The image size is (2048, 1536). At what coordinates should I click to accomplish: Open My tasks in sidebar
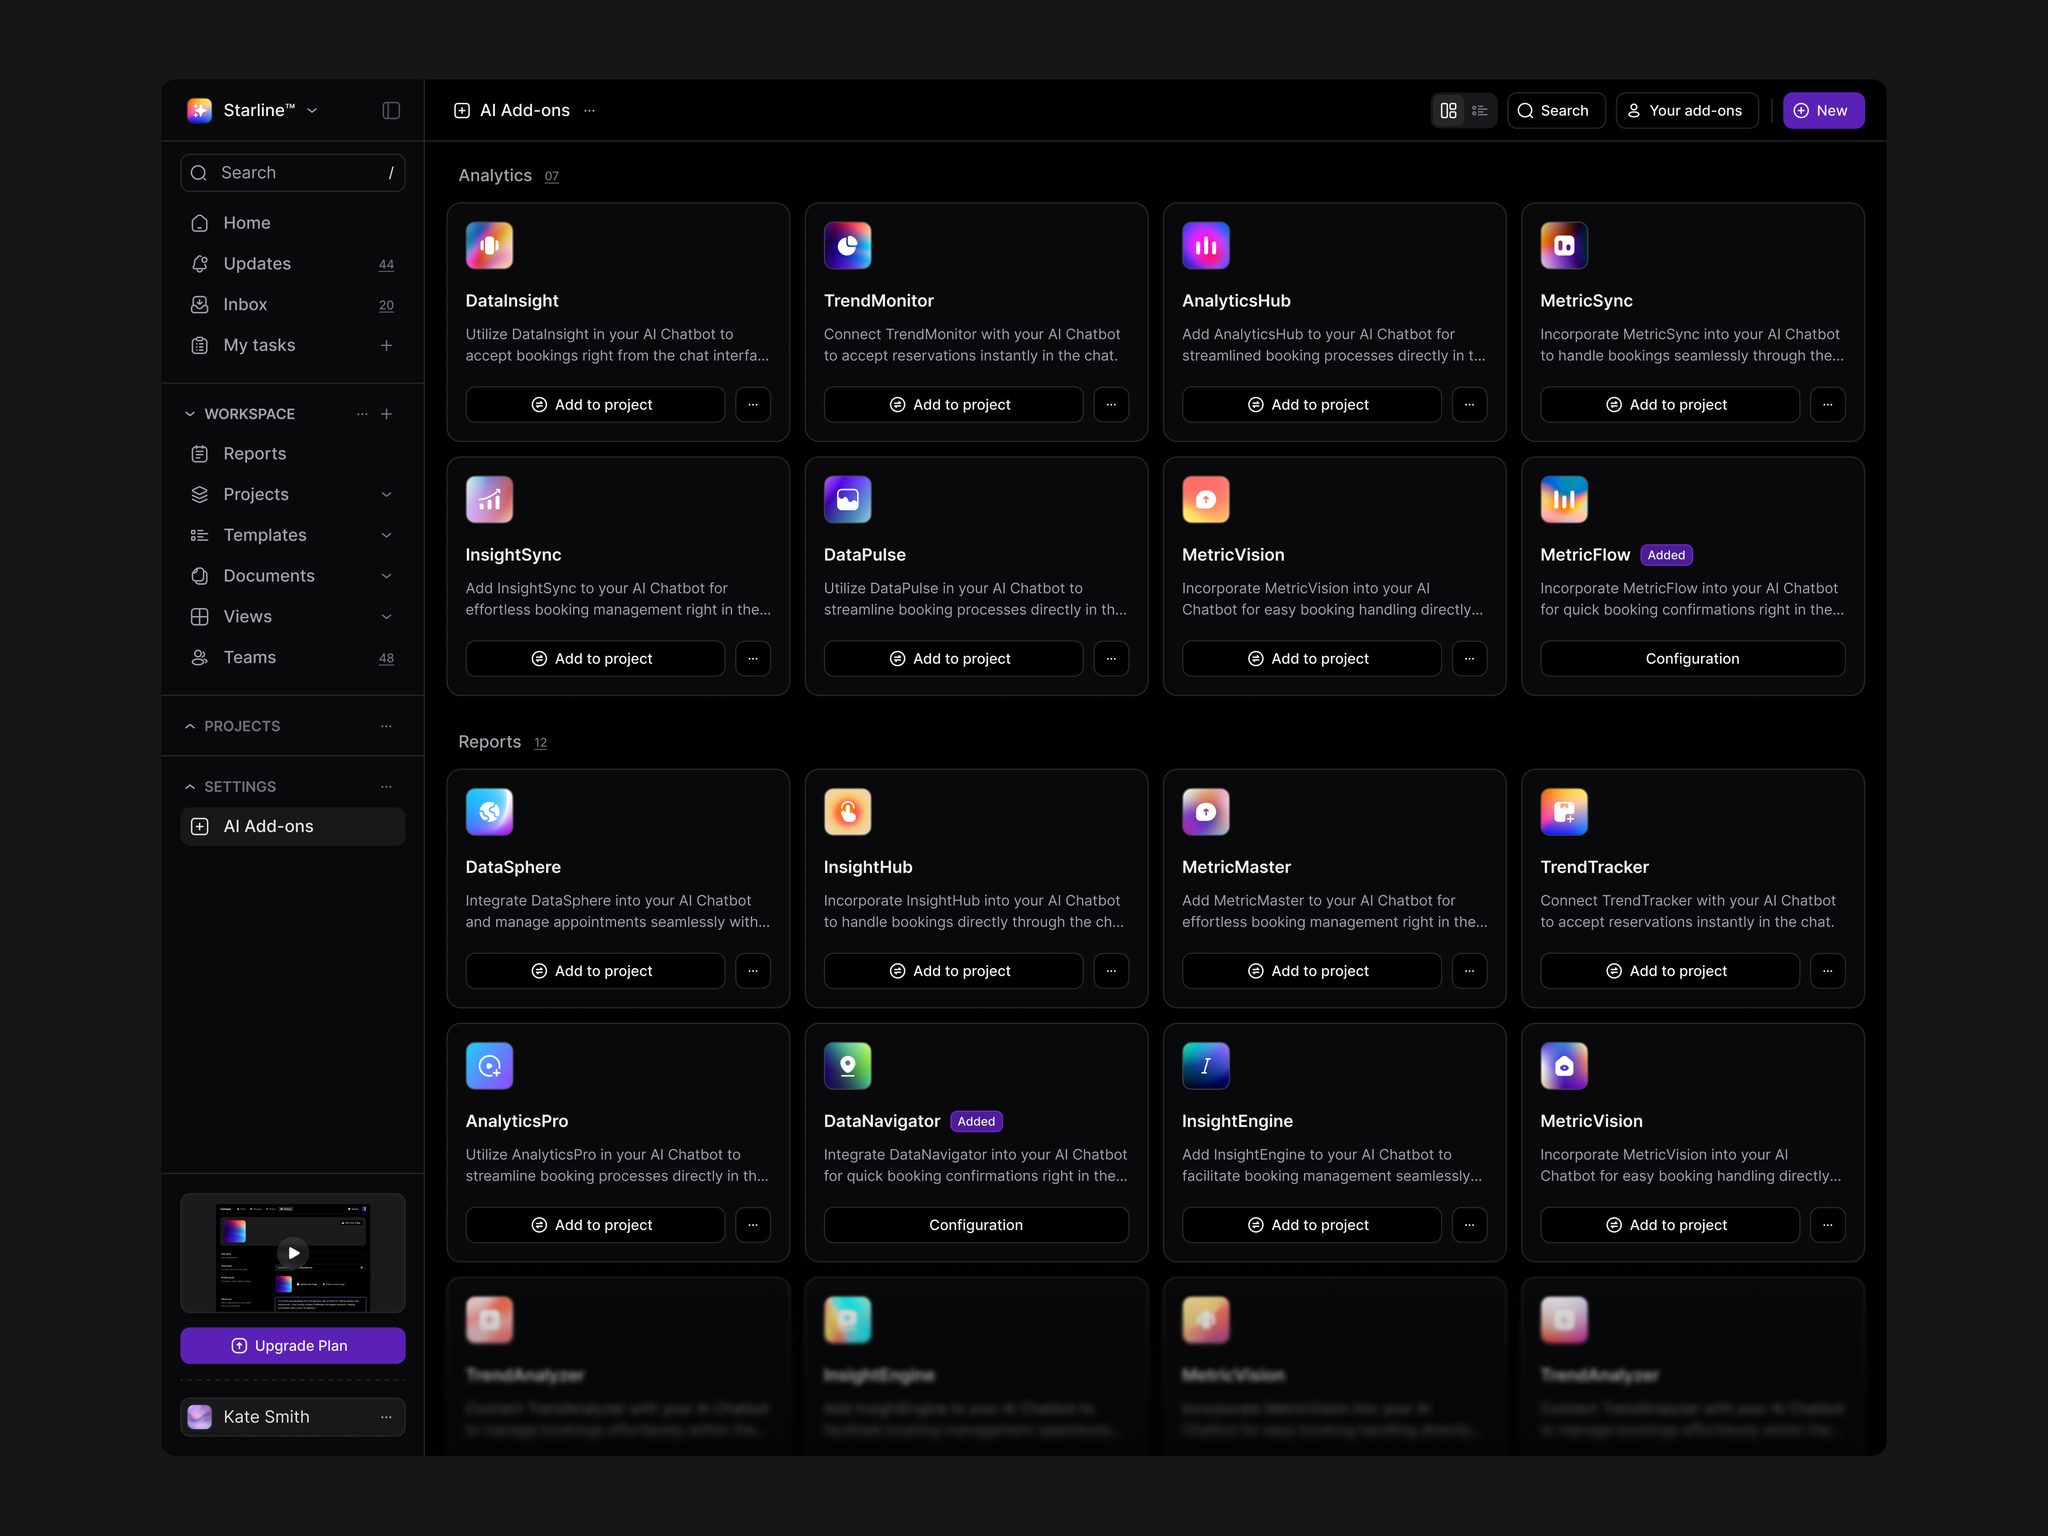[292, 345]
